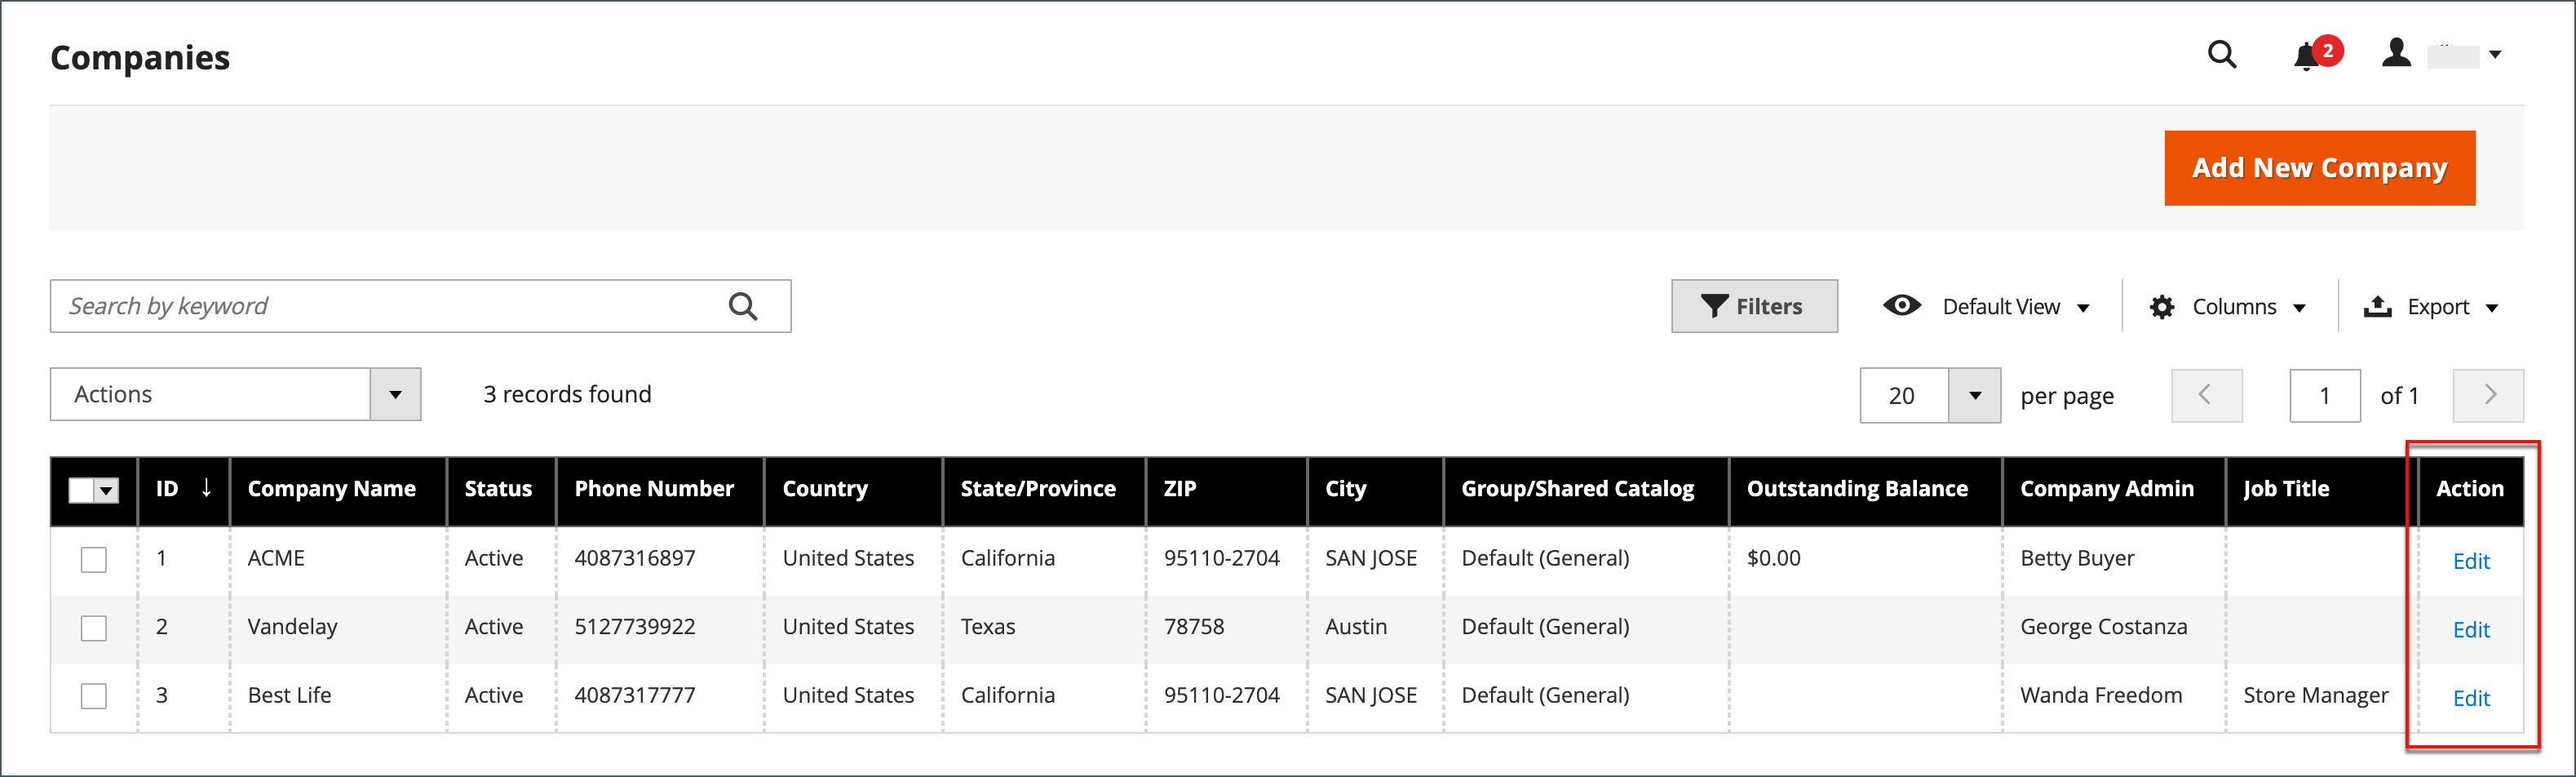Focus the Search by keyword field
Screen dimensions: 2576x777
[x=420, y=306]
